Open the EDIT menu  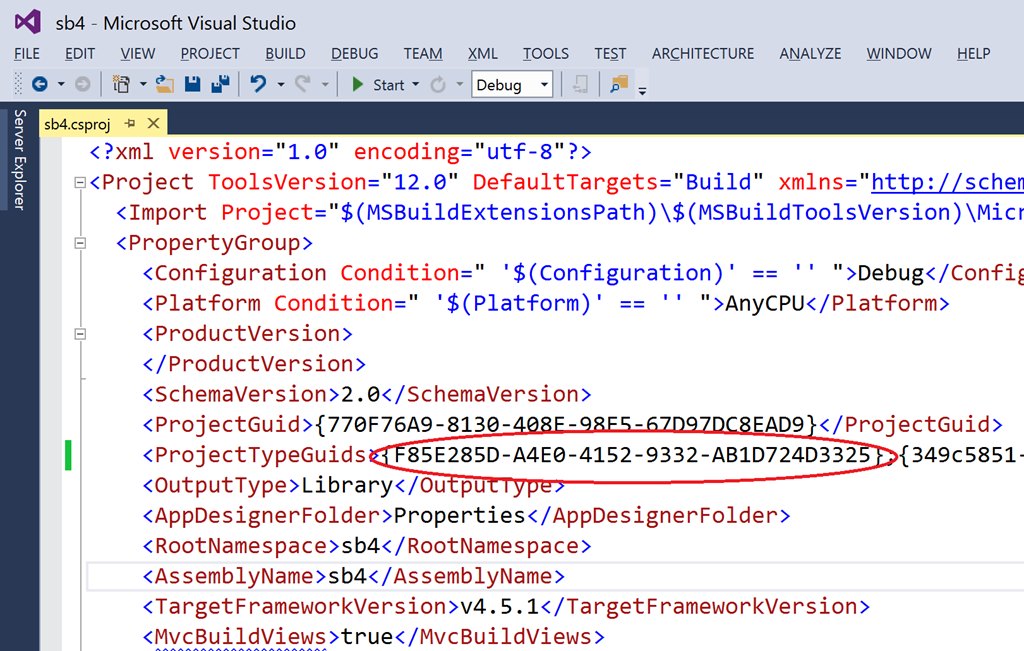pyautogui.click(x=80, y=54)
